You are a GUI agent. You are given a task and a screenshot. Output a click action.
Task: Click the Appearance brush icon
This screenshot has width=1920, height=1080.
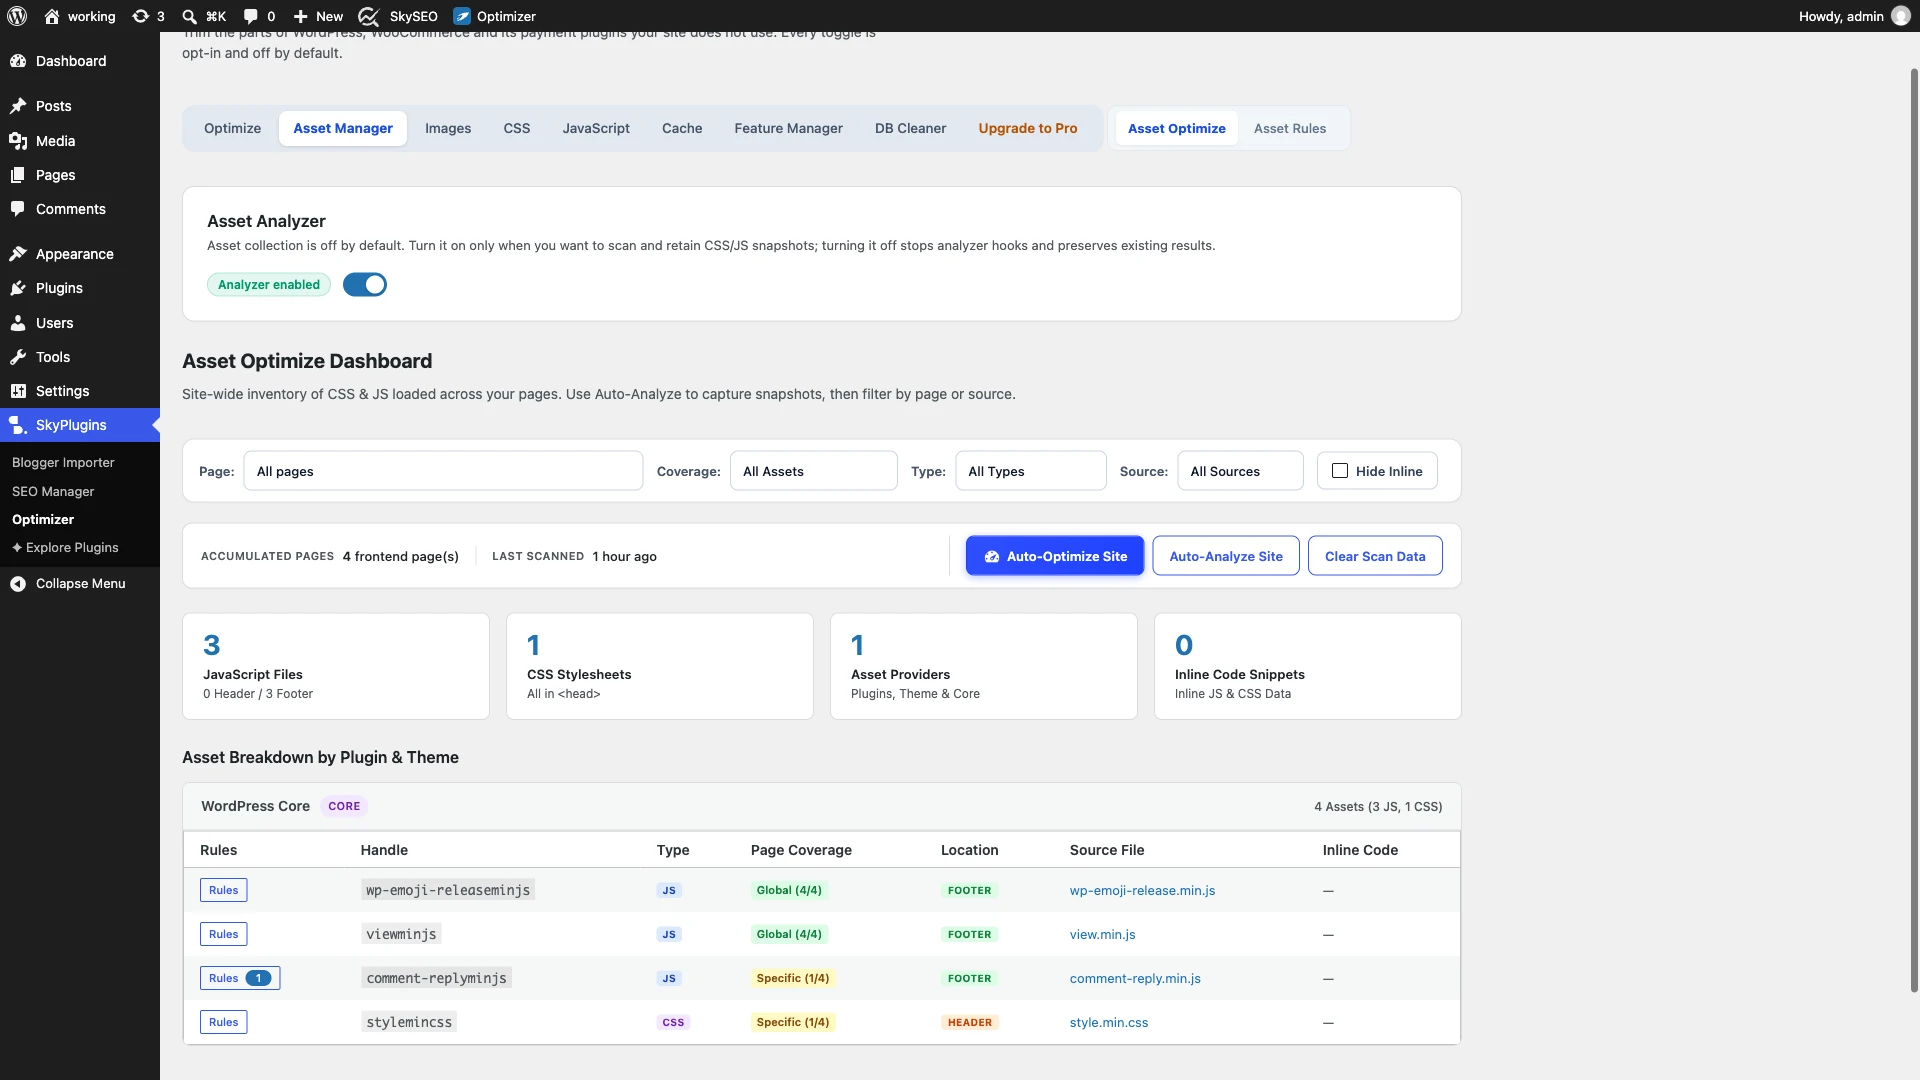point(18,254)
